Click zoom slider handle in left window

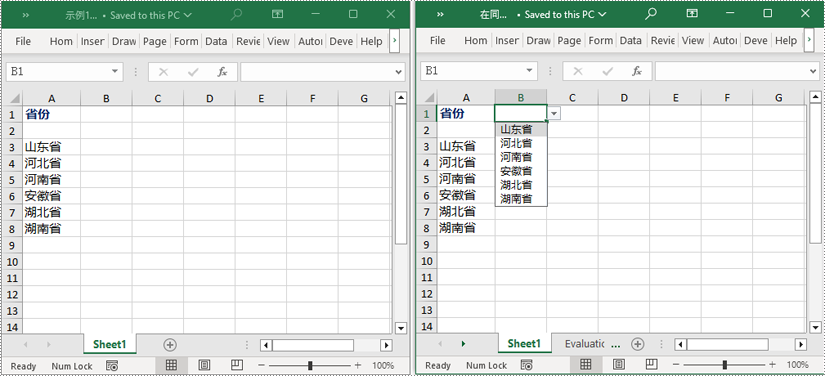point(310,365)
